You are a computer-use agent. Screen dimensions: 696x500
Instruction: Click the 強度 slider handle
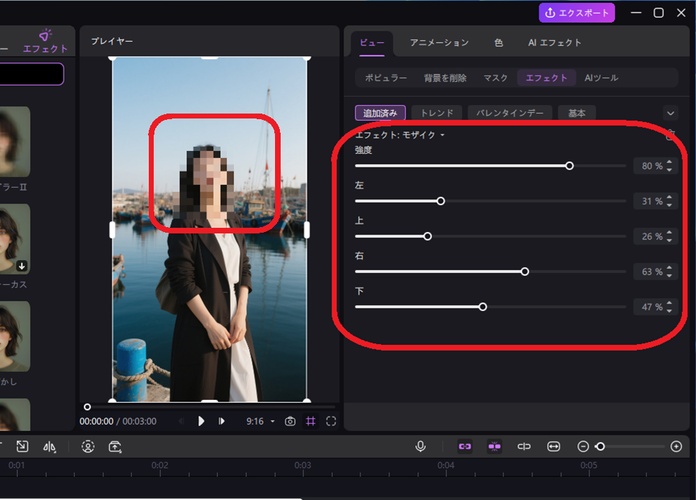pyautogui.click(x=569, y=166)
